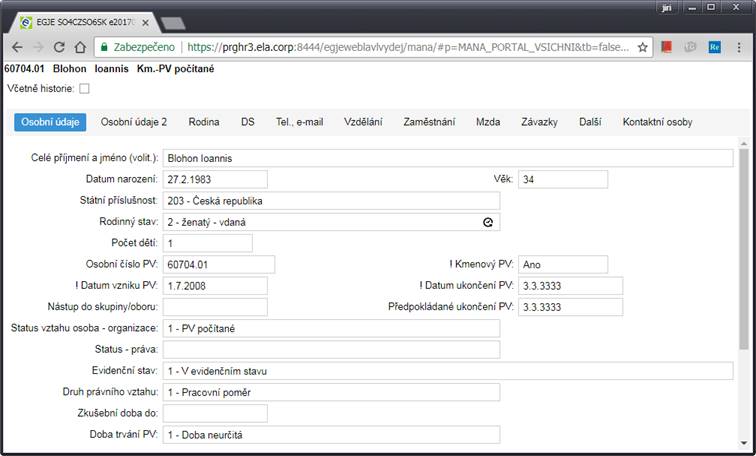Click the browser back arrow

(17, 47)
